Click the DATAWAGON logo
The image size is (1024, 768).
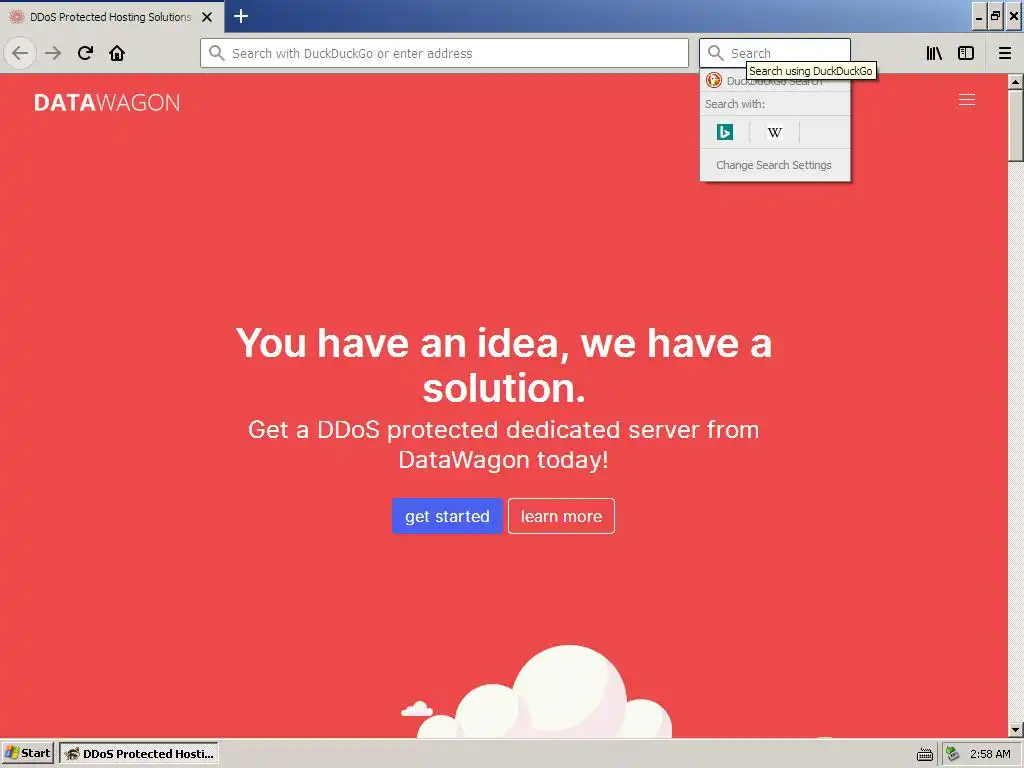(107, 103)
